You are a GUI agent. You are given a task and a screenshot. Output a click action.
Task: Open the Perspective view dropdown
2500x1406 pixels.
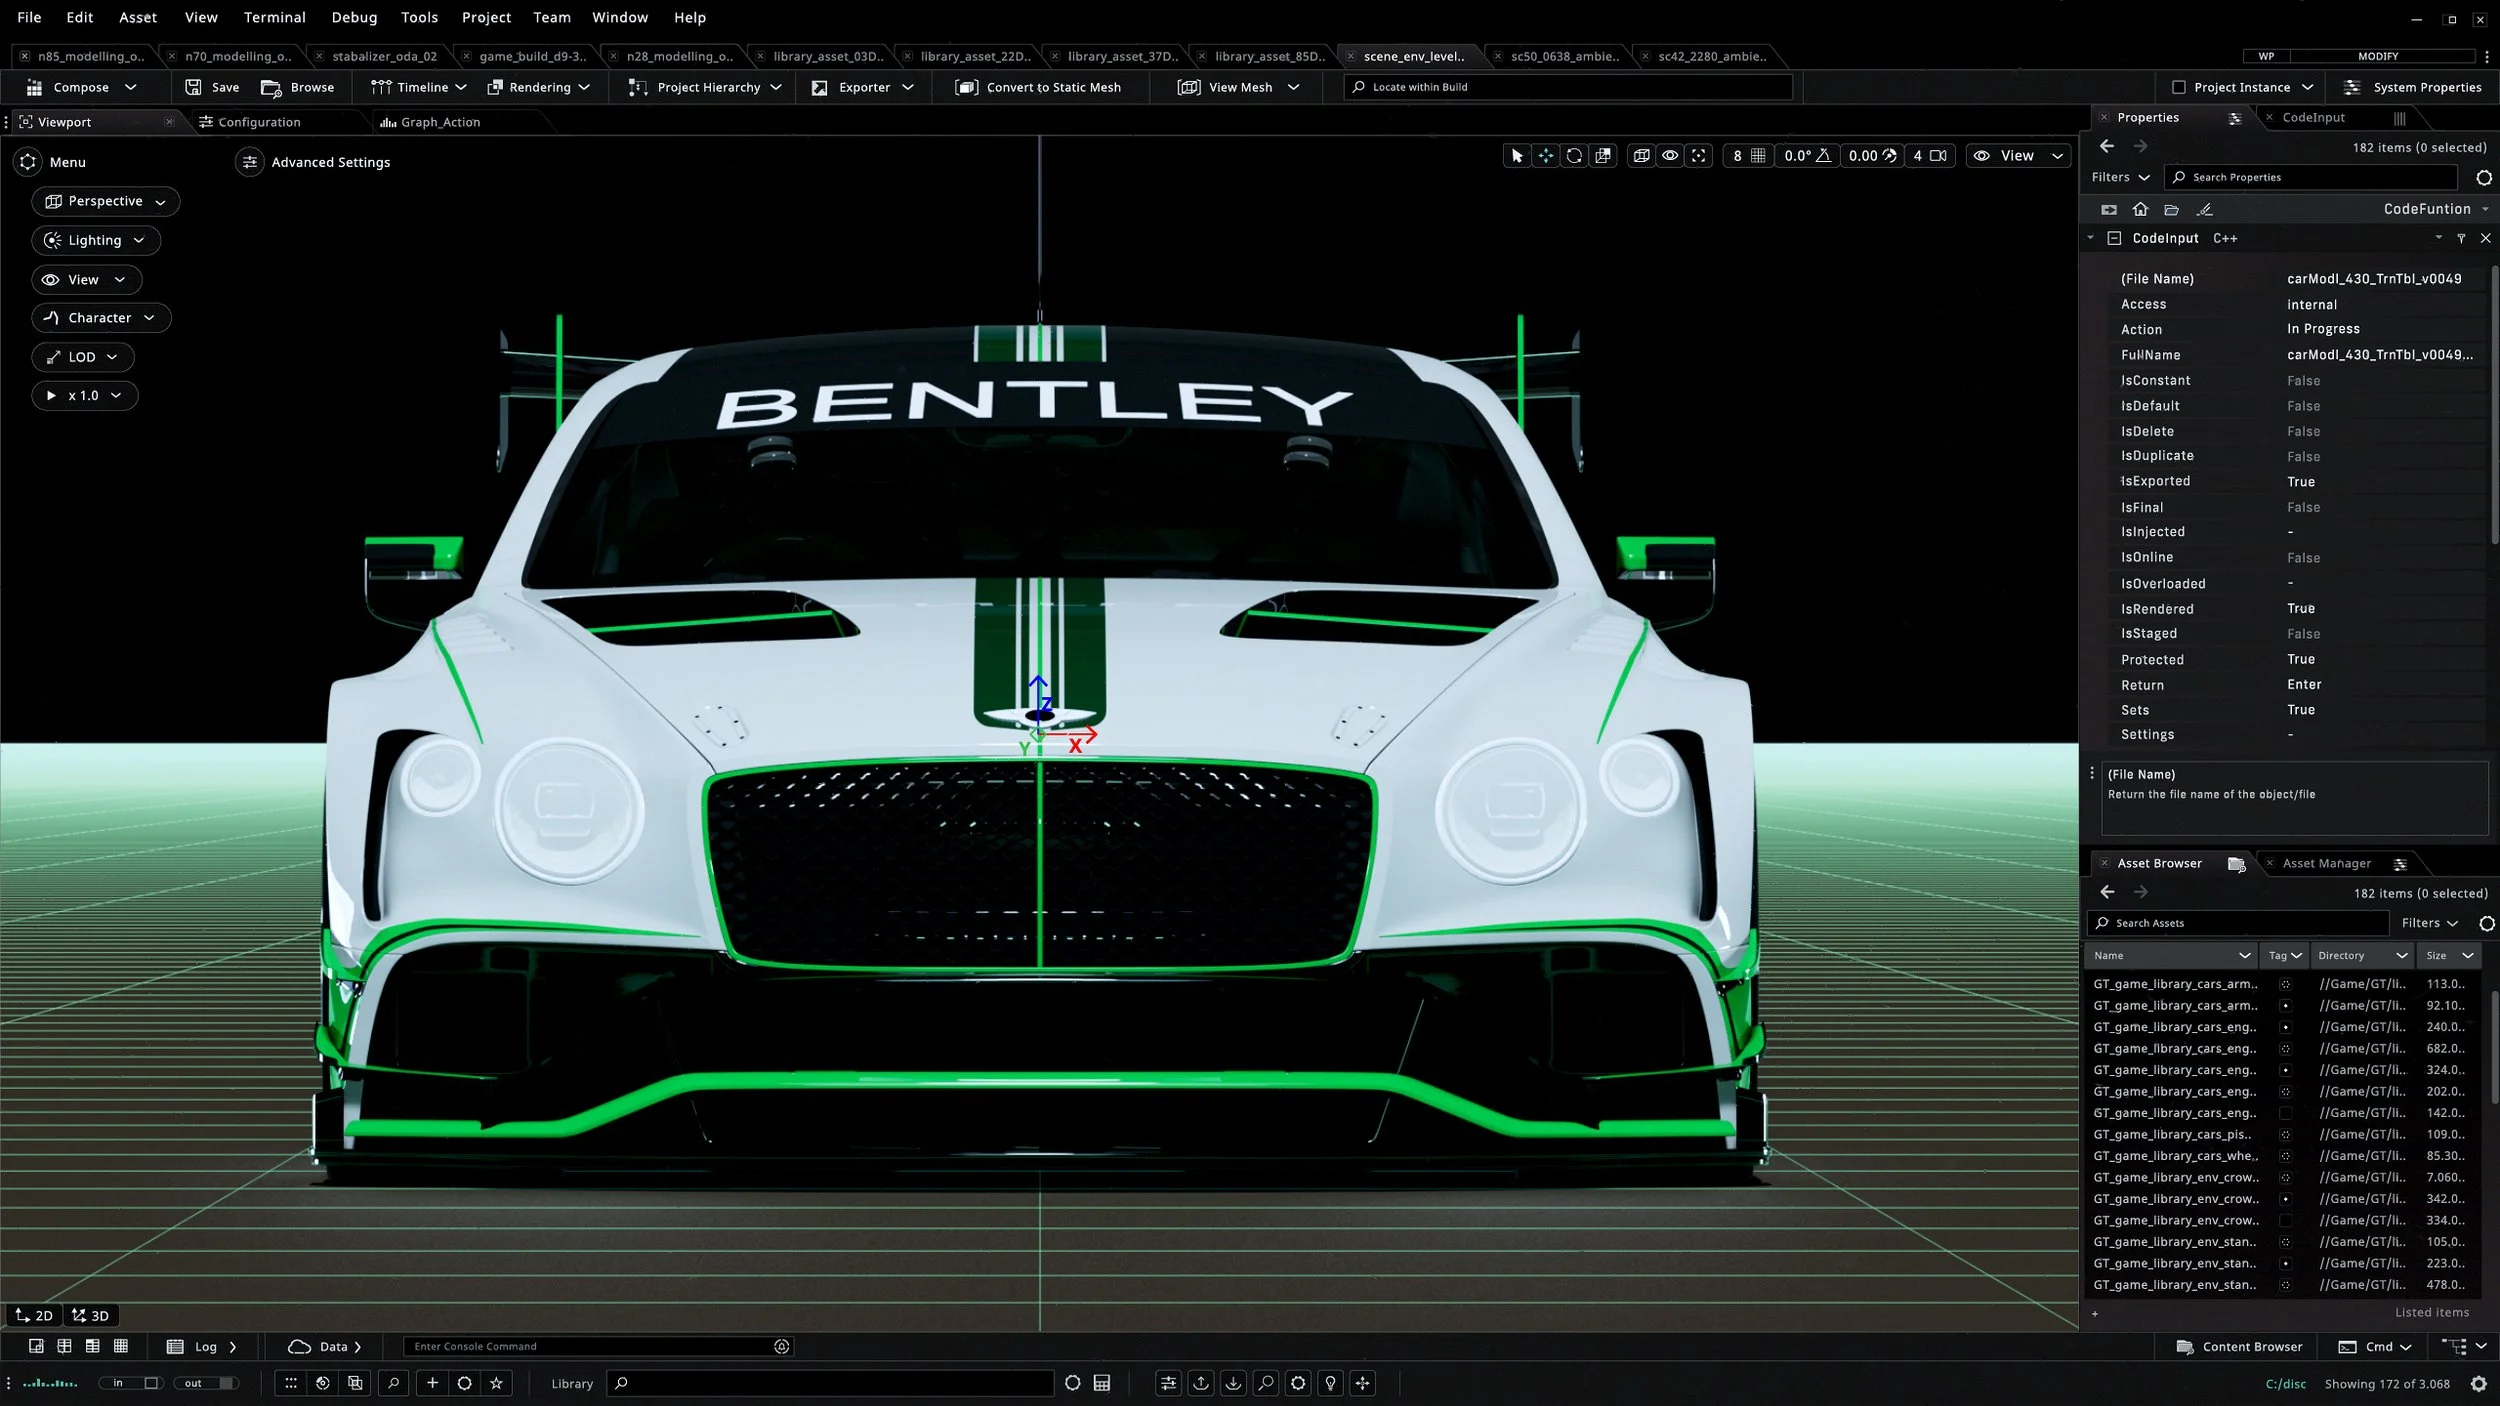(x=106, y=201)
